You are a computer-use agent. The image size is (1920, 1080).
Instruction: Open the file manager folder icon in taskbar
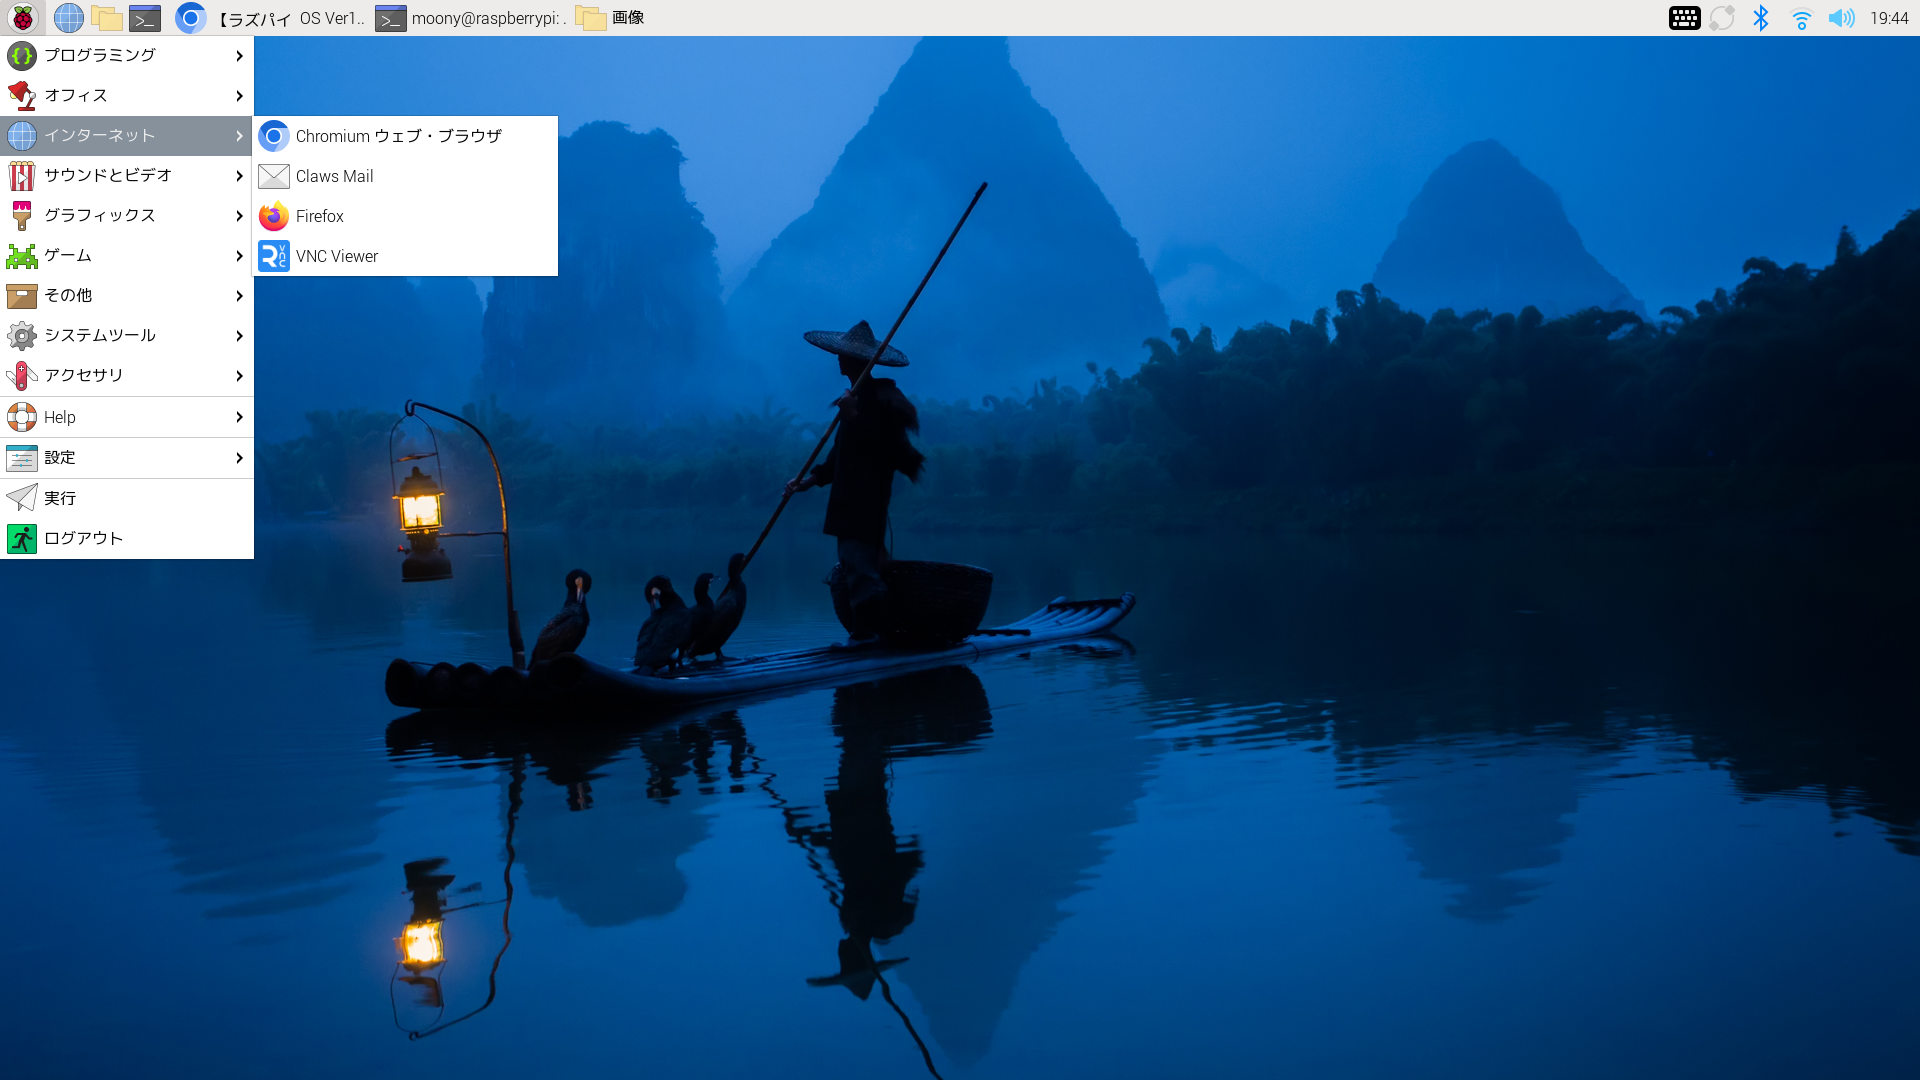[x=106, y=18]
